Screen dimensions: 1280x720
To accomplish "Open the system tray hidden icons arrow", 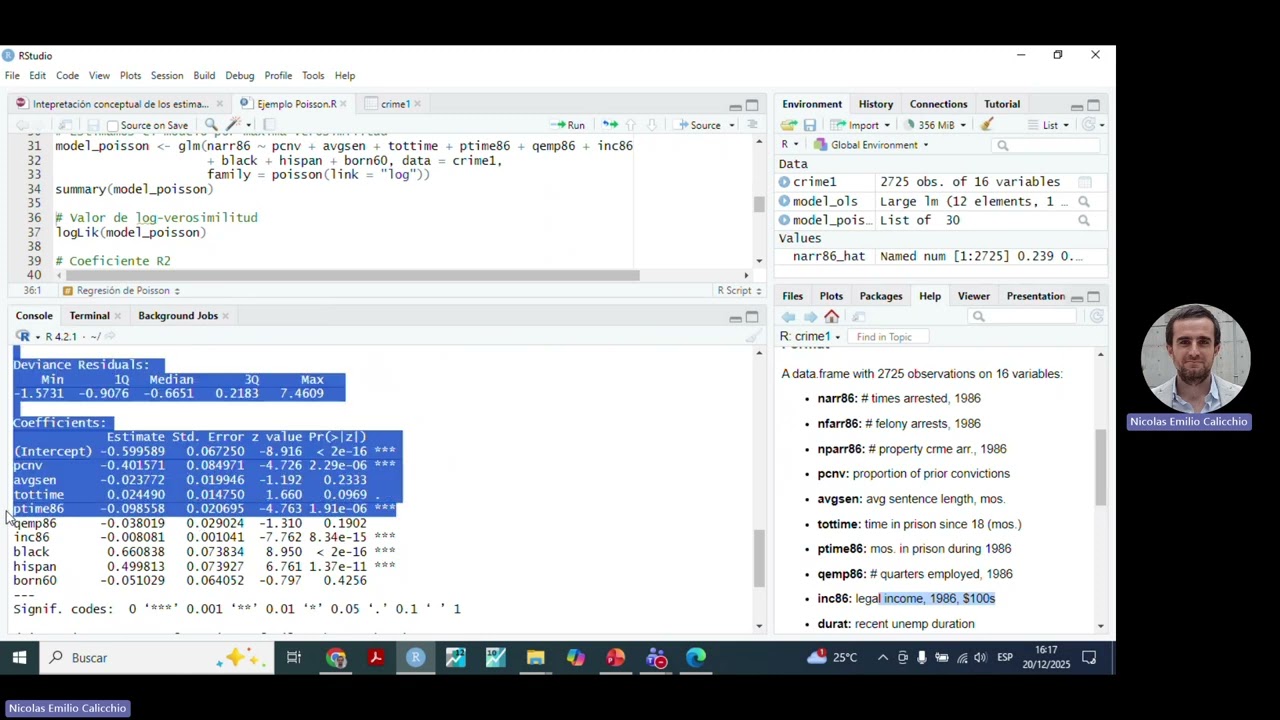I will tap(882, 658).
